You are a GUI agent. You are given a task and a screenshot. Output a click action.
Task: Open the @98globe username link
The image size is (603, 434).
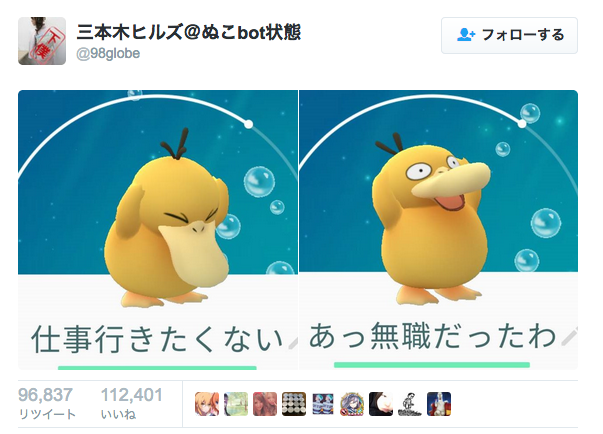pos(108,53)
